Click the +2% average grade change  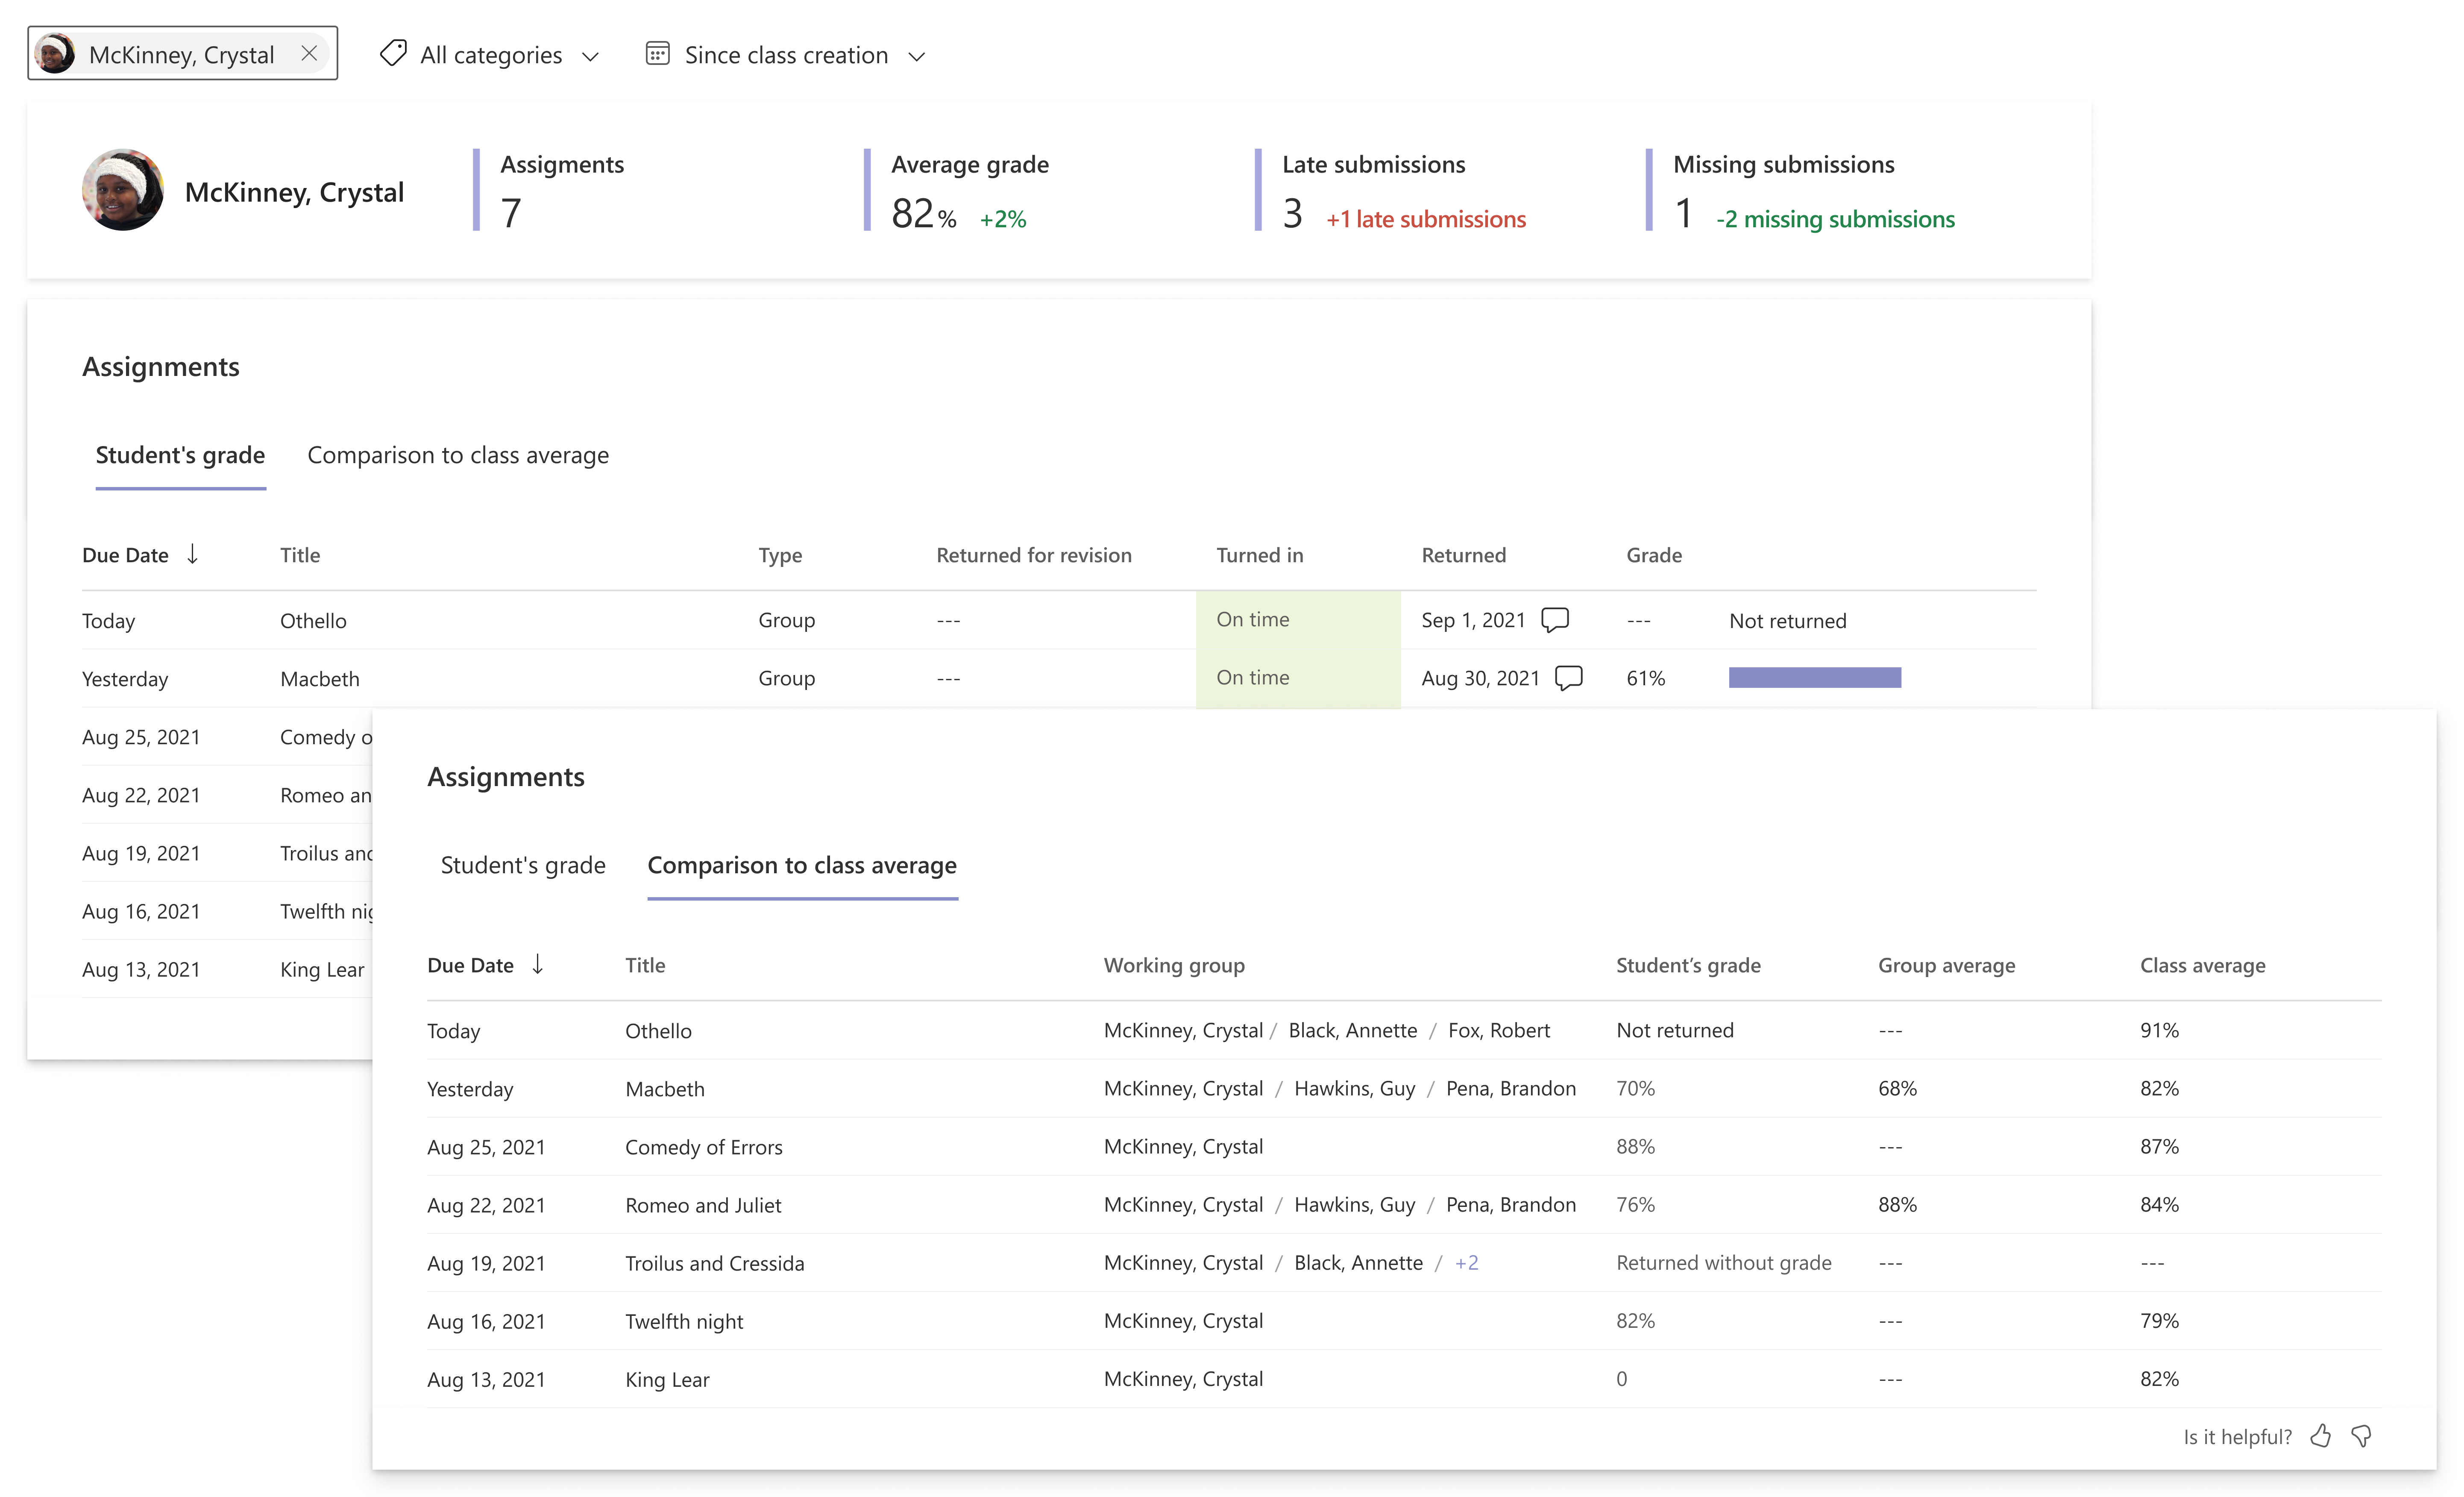pos(1003,219)
